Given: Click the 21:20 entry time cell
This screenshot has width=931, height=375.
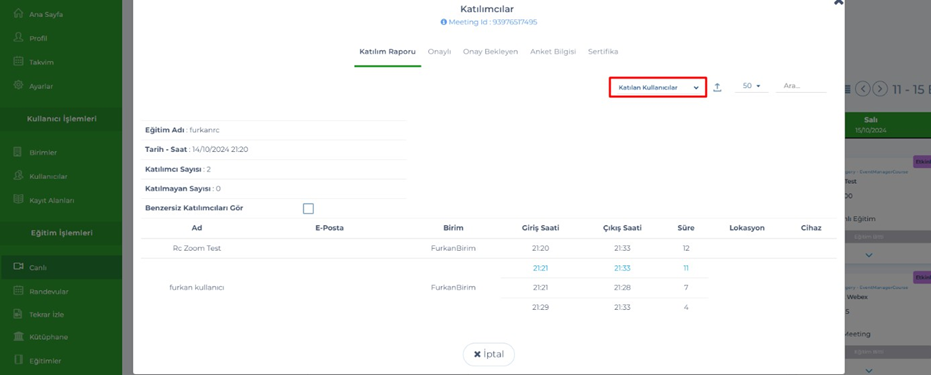Looking at the screenshot, I should [540, 248].
